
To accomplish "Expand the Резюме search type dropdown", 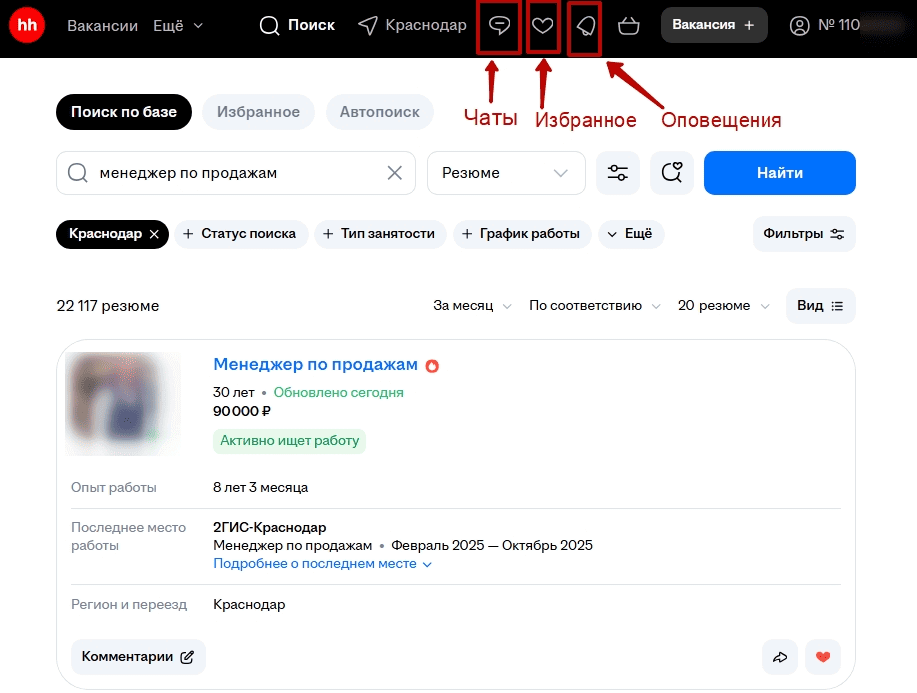I will [505, 173].
